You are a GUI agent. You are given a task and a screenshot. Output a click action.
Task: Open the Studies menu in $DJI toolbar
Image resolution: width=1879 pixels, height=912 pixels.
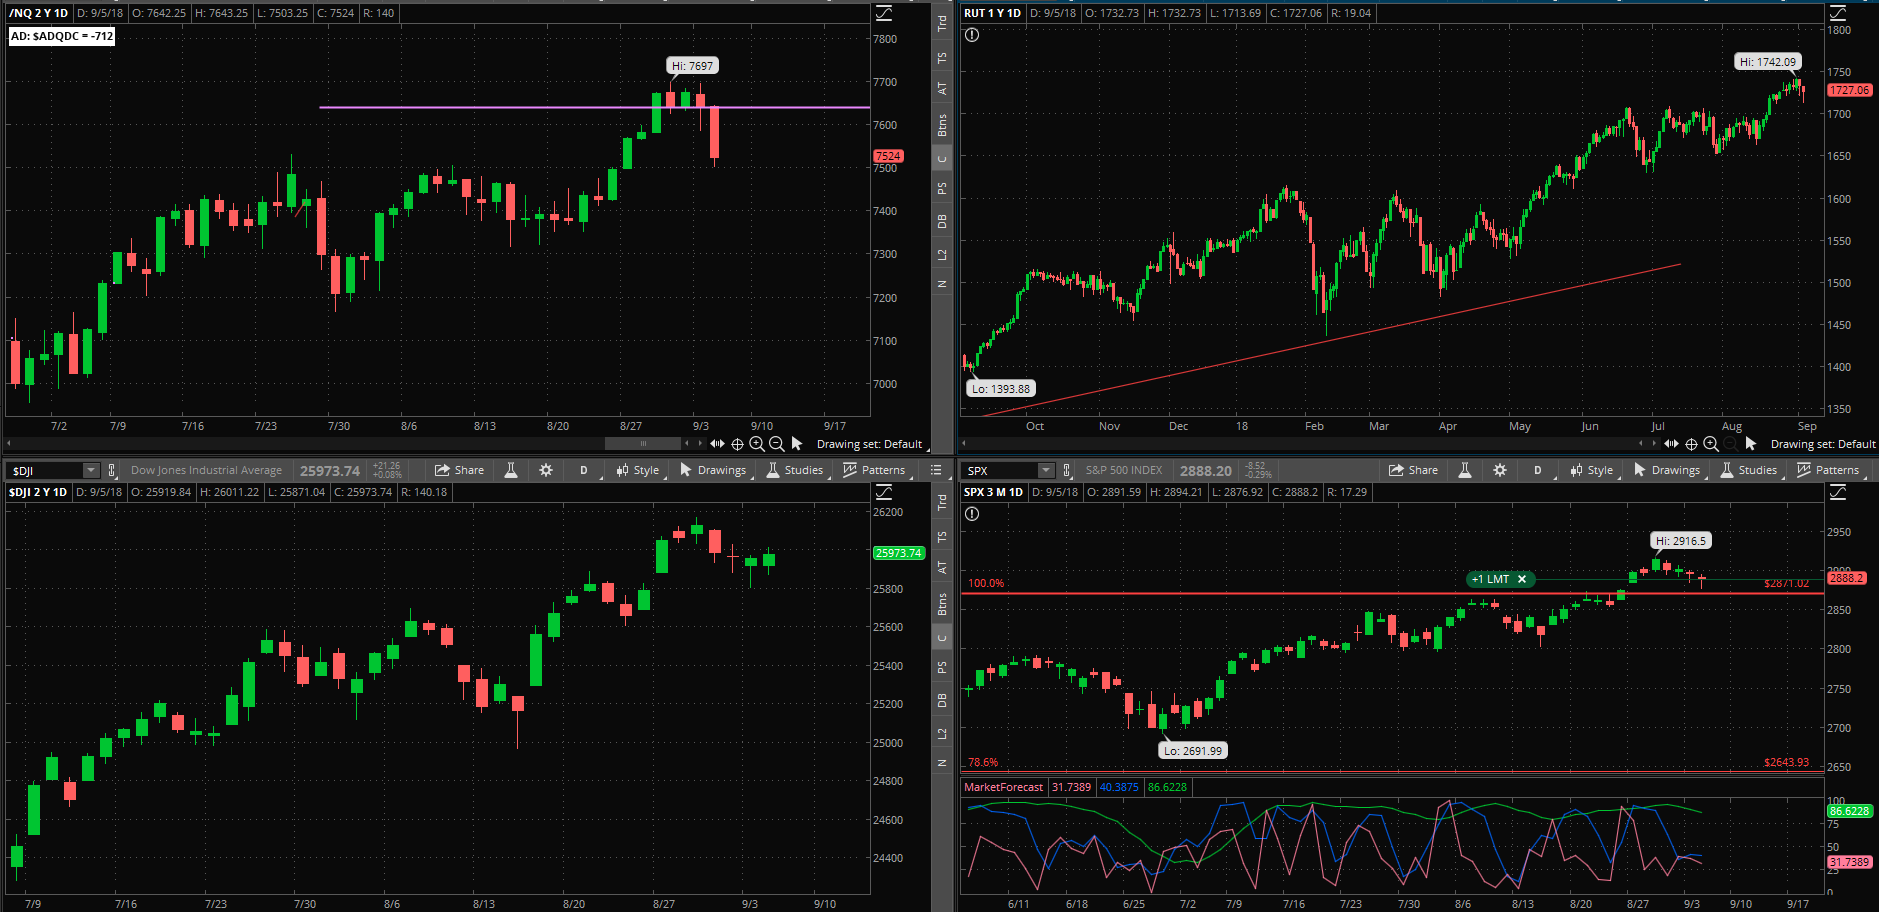pos(795,470)
